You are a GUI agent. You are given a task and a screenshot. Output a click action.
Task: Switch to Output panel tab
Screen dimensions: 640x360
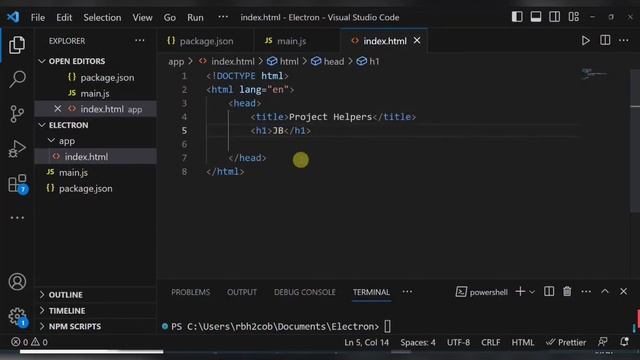point(242,292)
